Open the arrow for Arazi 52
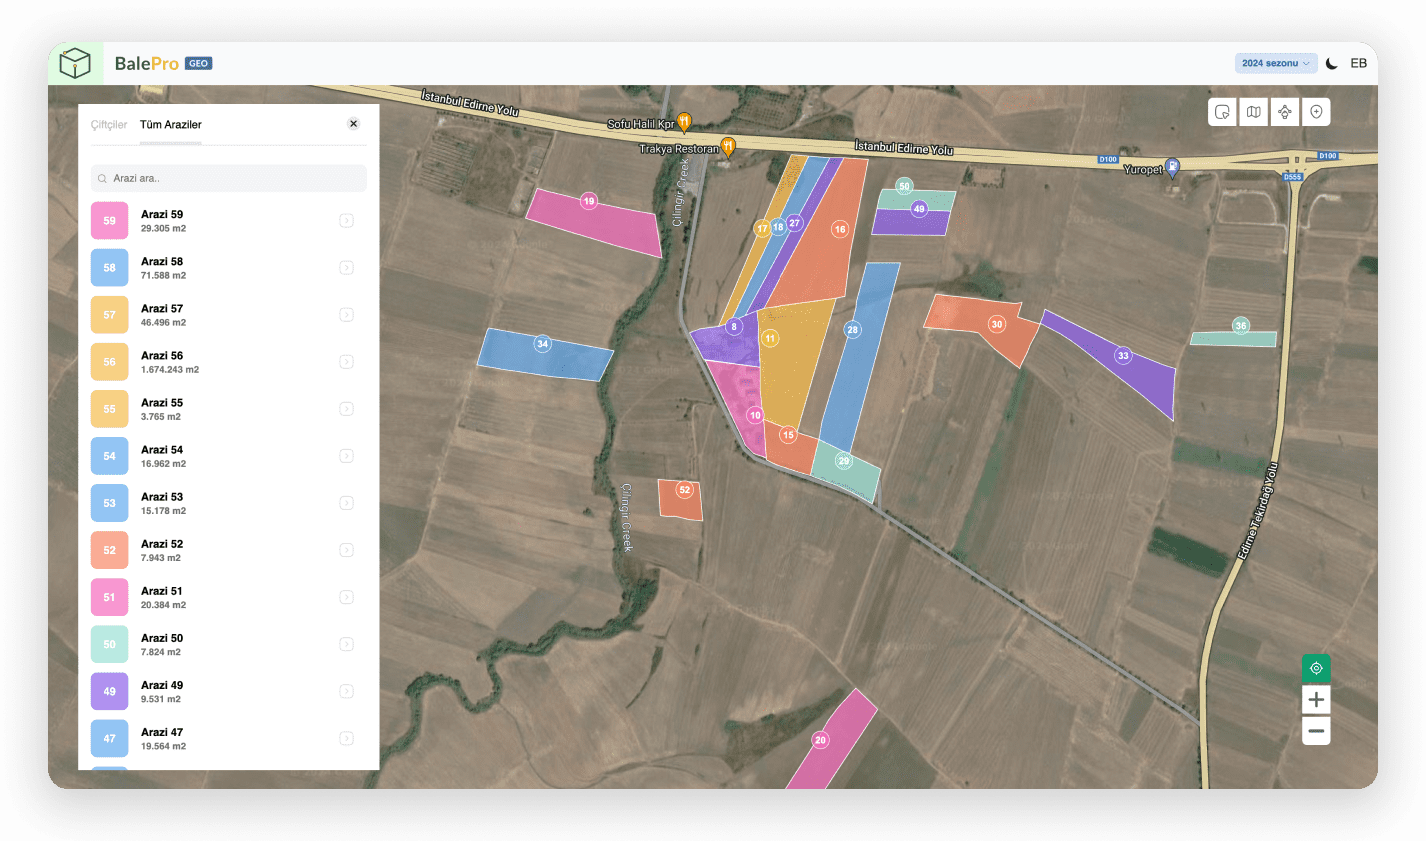Image resolution: width=1426 pixels, height=841 pixels. pos(346,550)
